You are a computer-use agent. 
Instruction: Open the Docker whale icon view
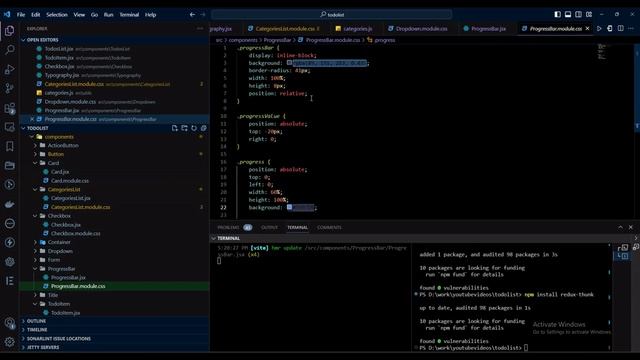click(10, 204)
